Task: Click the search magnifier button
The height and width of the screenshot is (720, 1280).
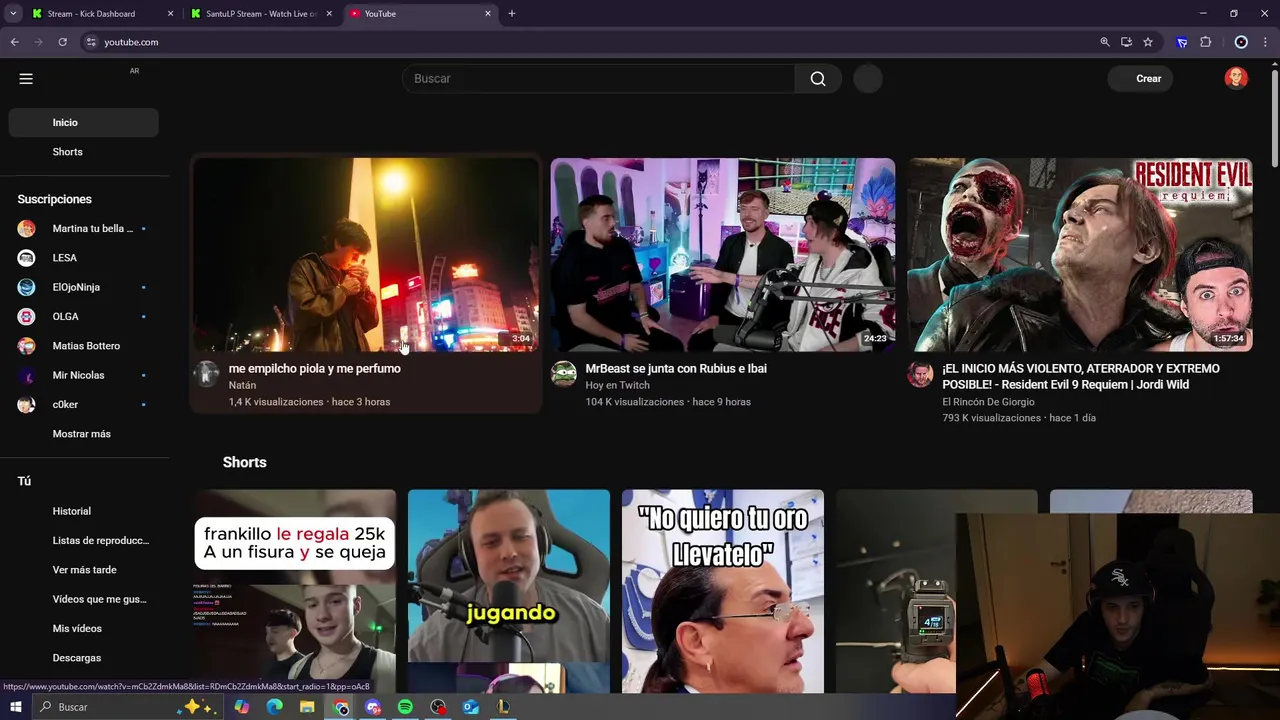Action: (x=818, y=79)
